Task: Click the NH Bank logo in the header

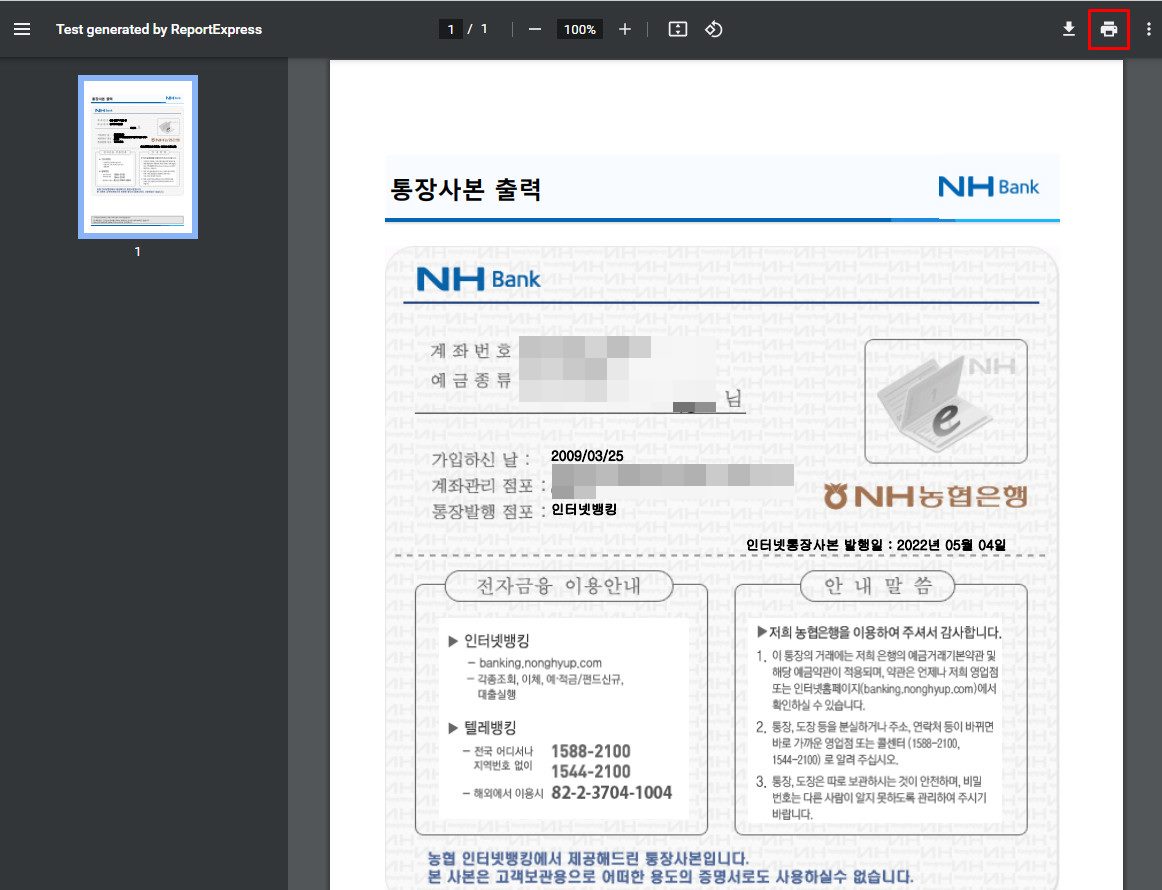Action: tap(989, 187)
